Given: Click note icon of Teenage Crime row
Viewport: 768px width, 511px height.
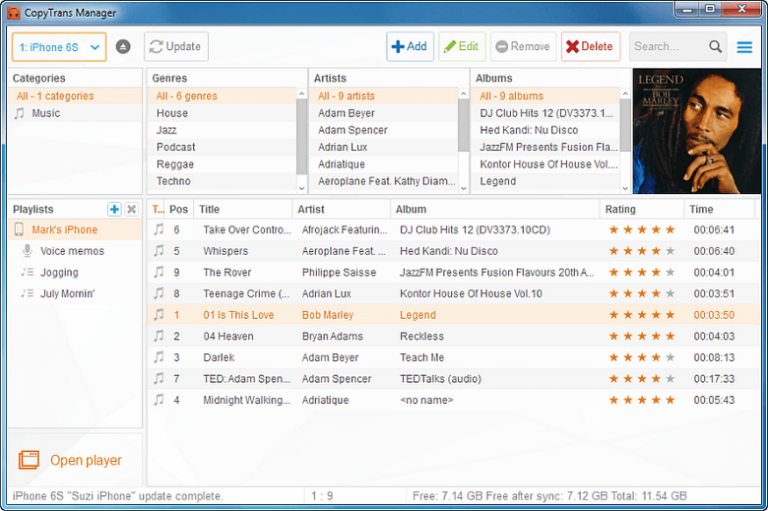Looking at the screenshot, I should [159, 293].
